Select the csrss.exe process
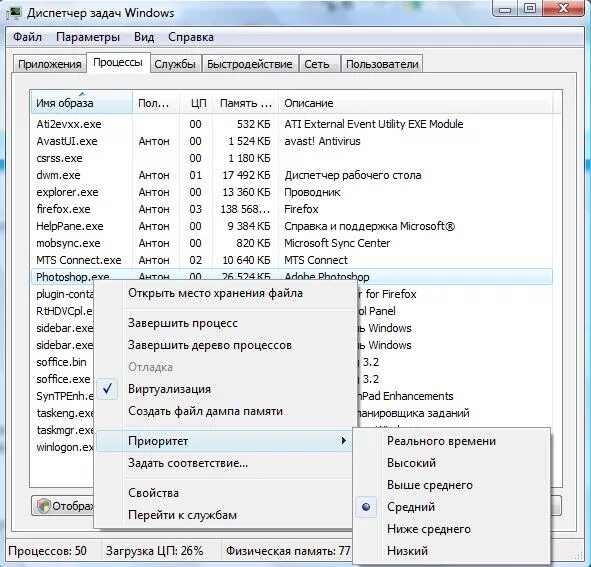The image size is (591, 567). [292, 158]
